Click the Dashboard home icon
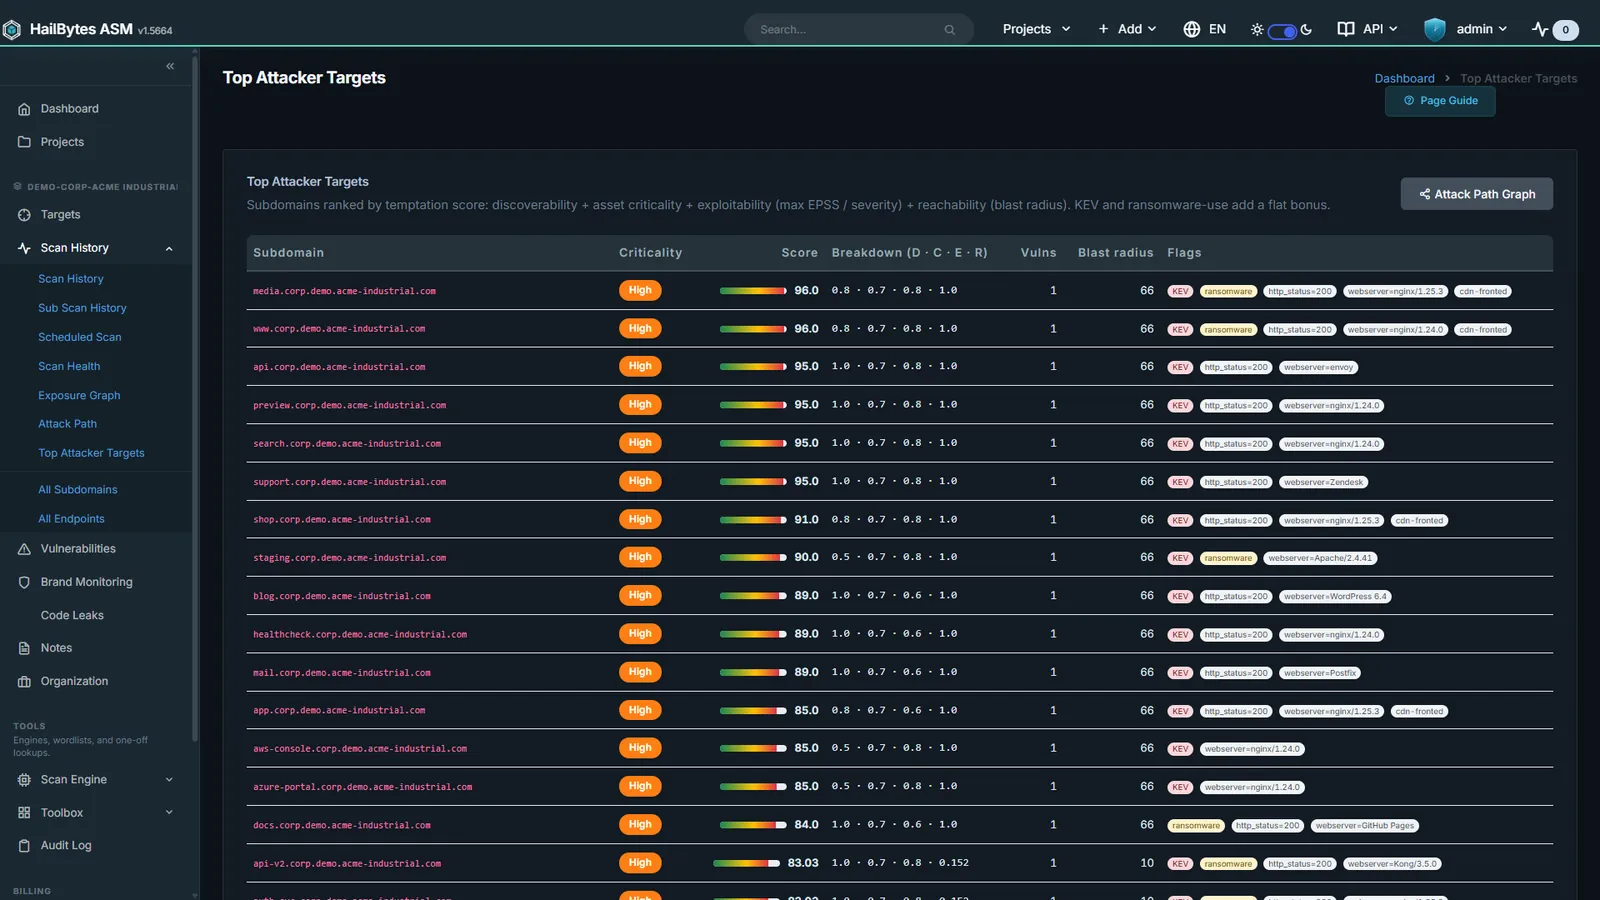 click(x=24, y=109)
